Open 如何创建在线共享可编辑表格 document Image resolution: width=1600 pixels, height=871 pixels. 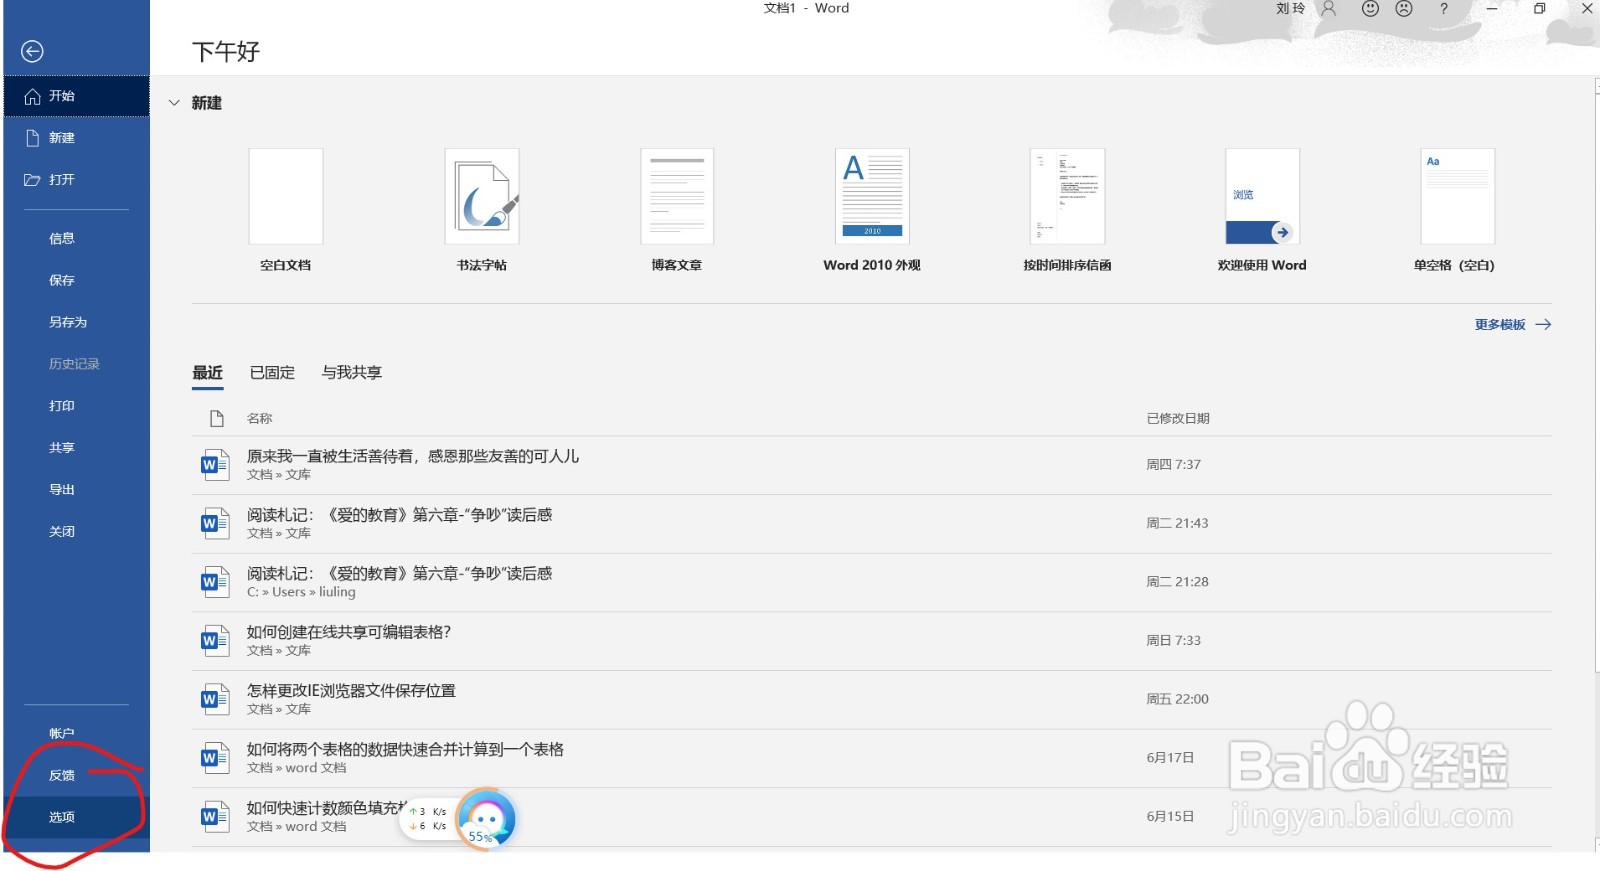[872, 640]
